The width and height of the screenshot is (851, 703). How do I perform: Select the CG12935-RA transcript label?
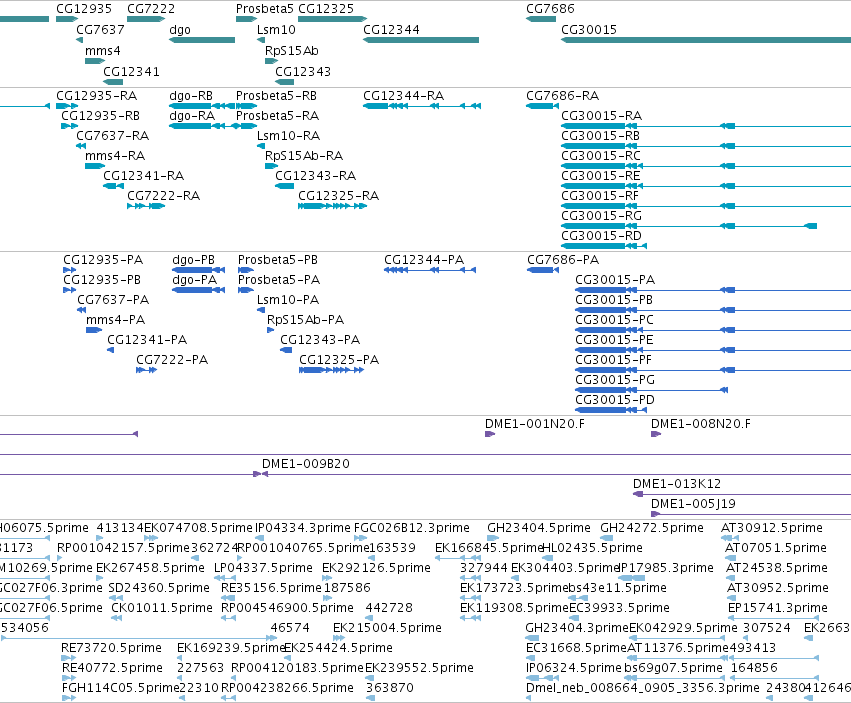[97, 96]
